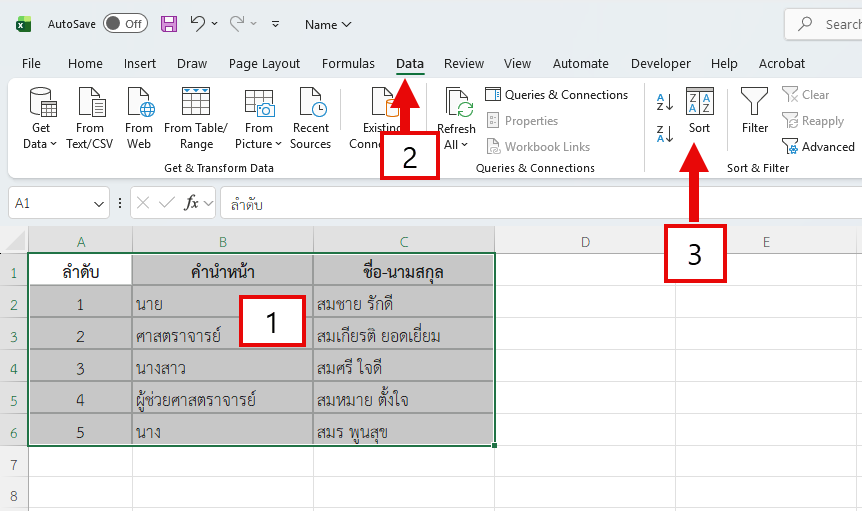Click the Excel app icon
This screenshot has width=862, height=511.
click(x=23, y=24)
